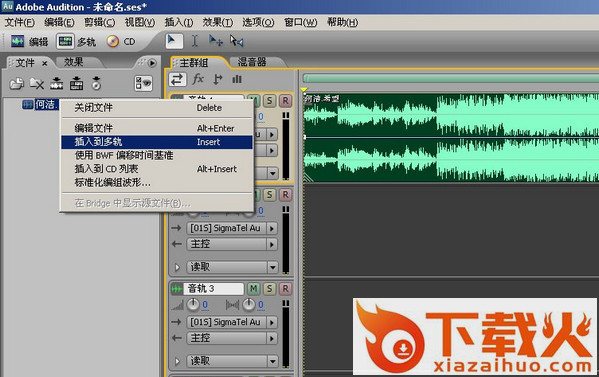
Task: Solo the second track with S
Action: 269,195
